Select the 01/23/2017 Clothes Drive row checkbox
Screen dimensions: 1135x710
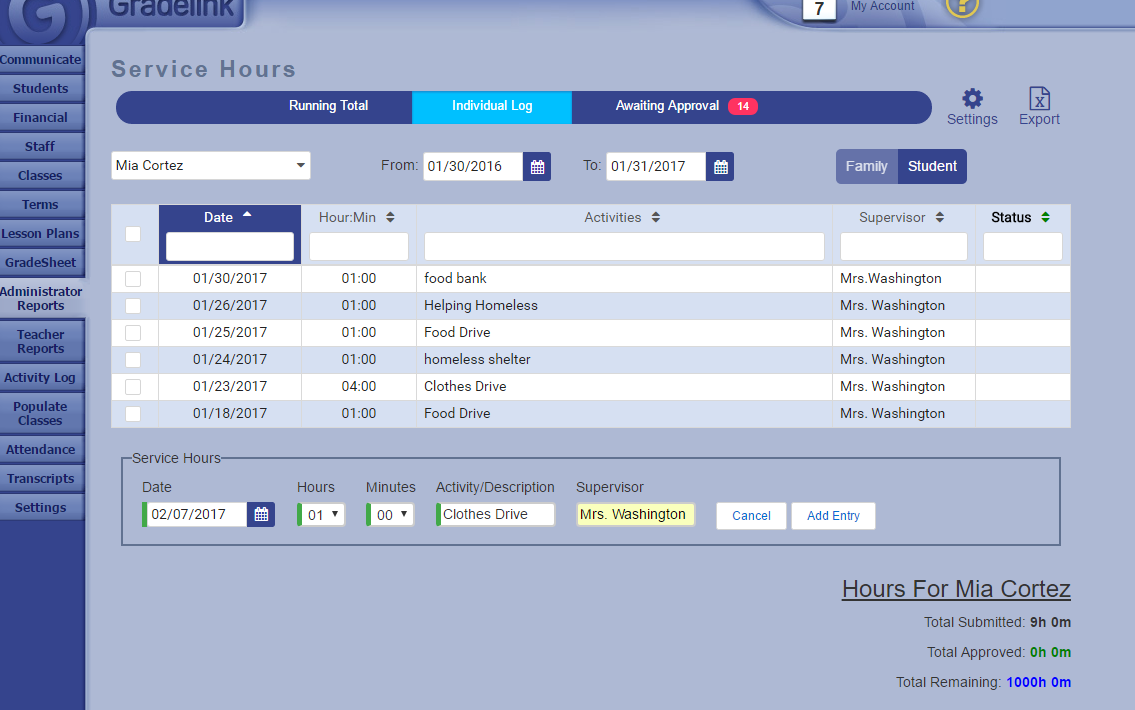click(x=133, y=387)
